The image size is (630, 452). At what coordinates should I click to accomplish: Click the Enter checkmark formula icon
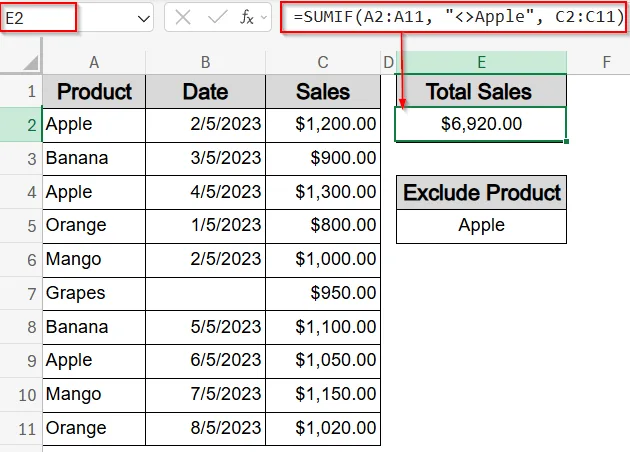[x=217, y=18]
